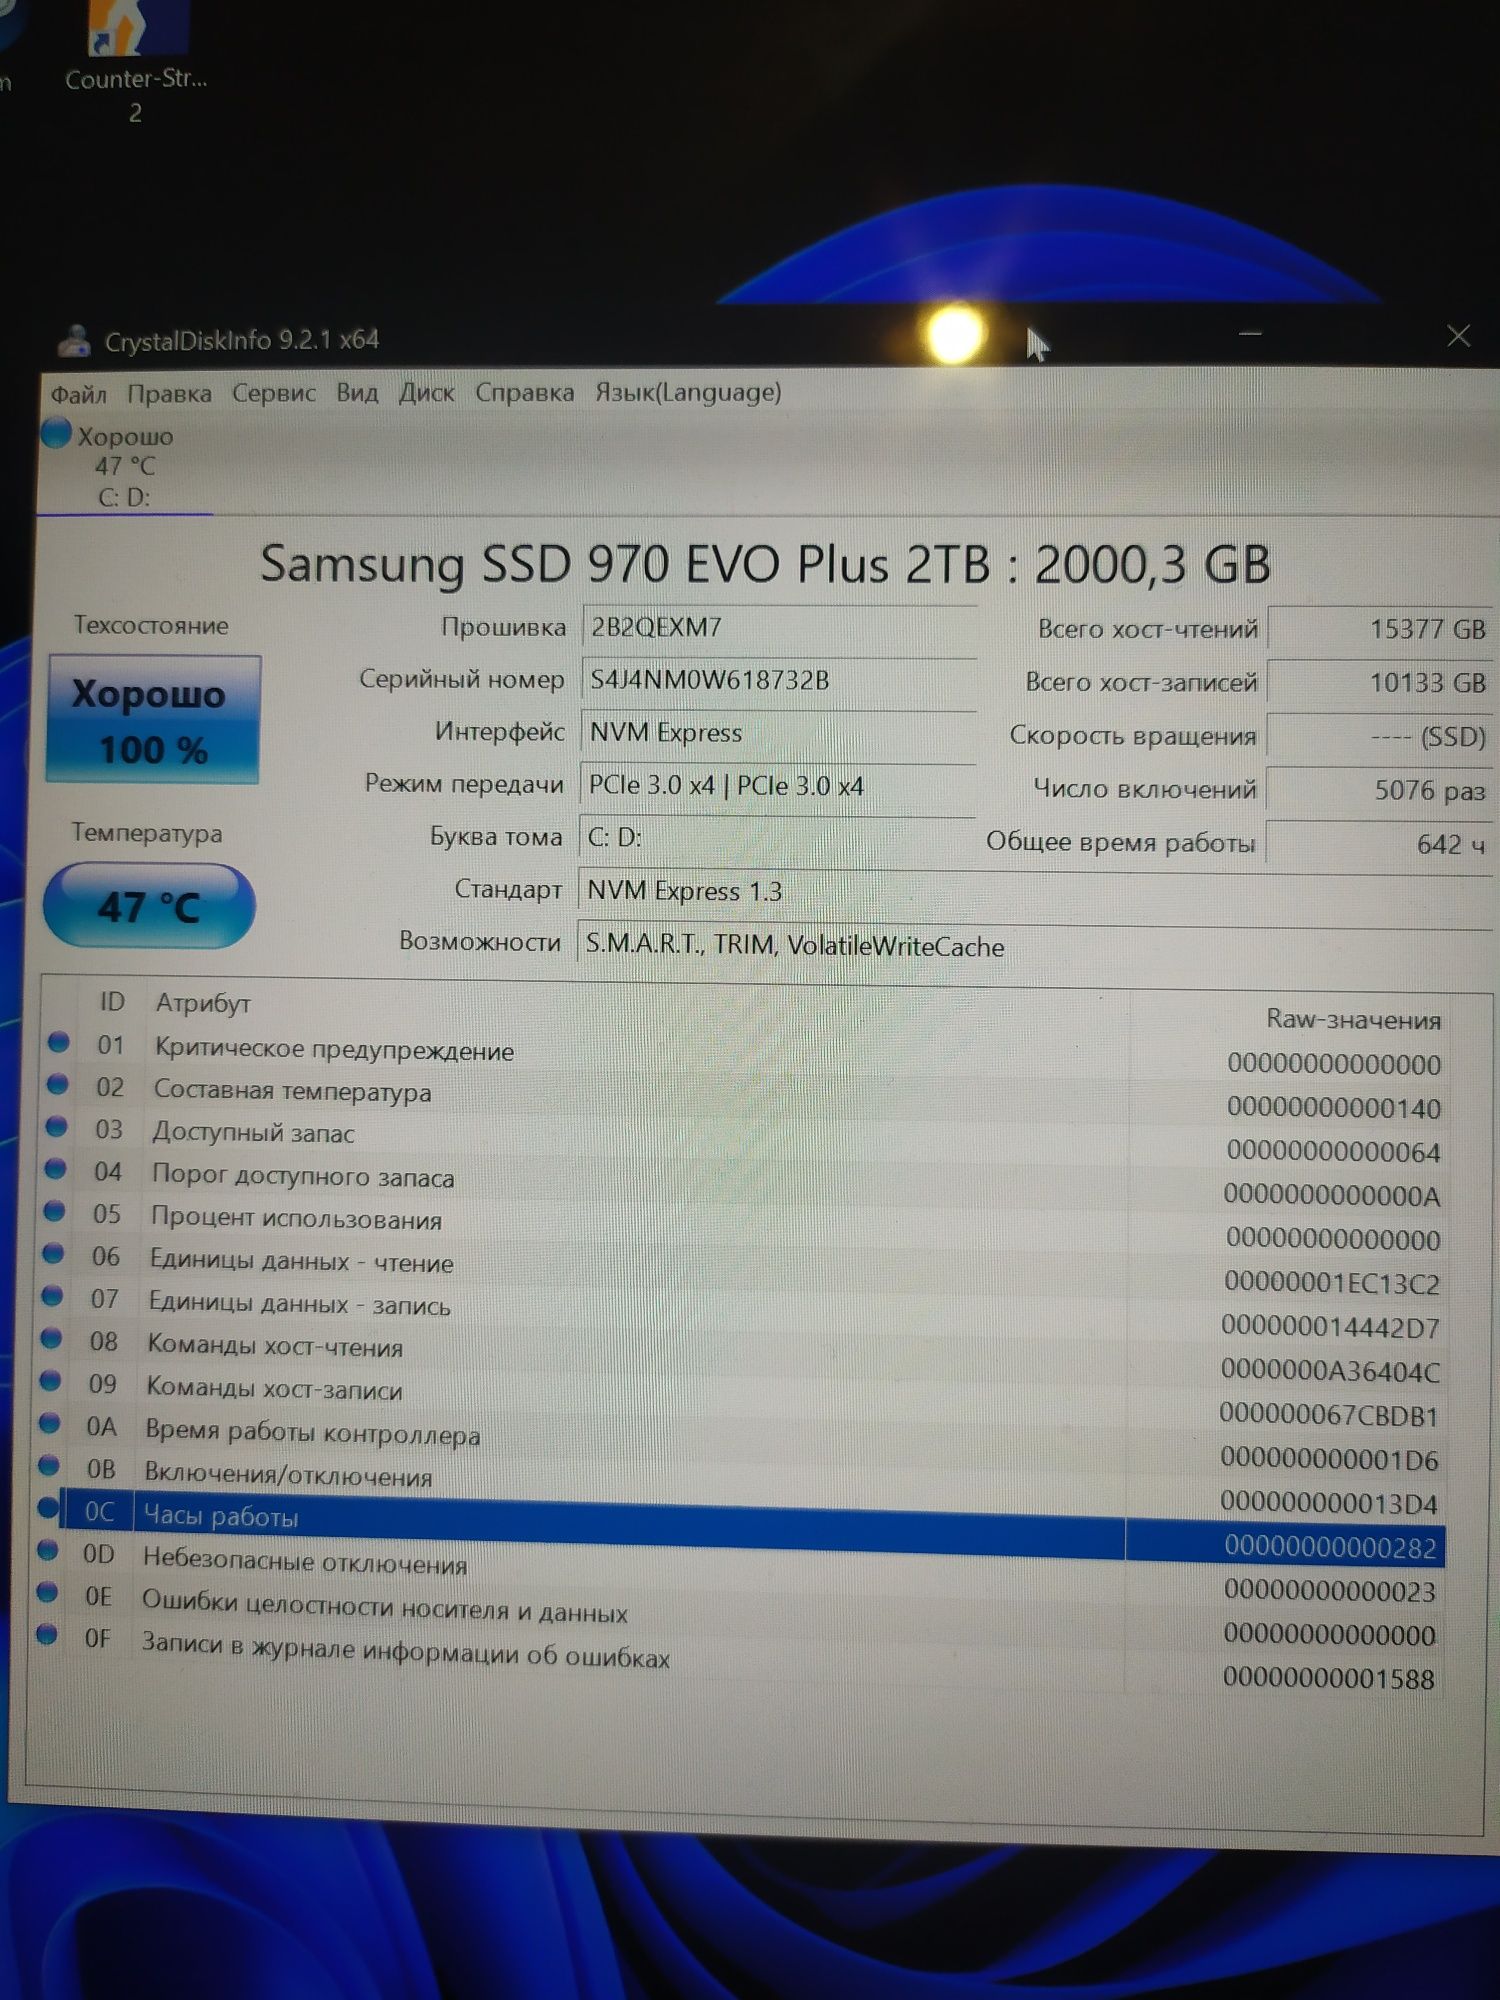Select the Процент использования row
Image resolution: width=1500 pixels, height=2000 pixels.
[x=745, y=1227]
